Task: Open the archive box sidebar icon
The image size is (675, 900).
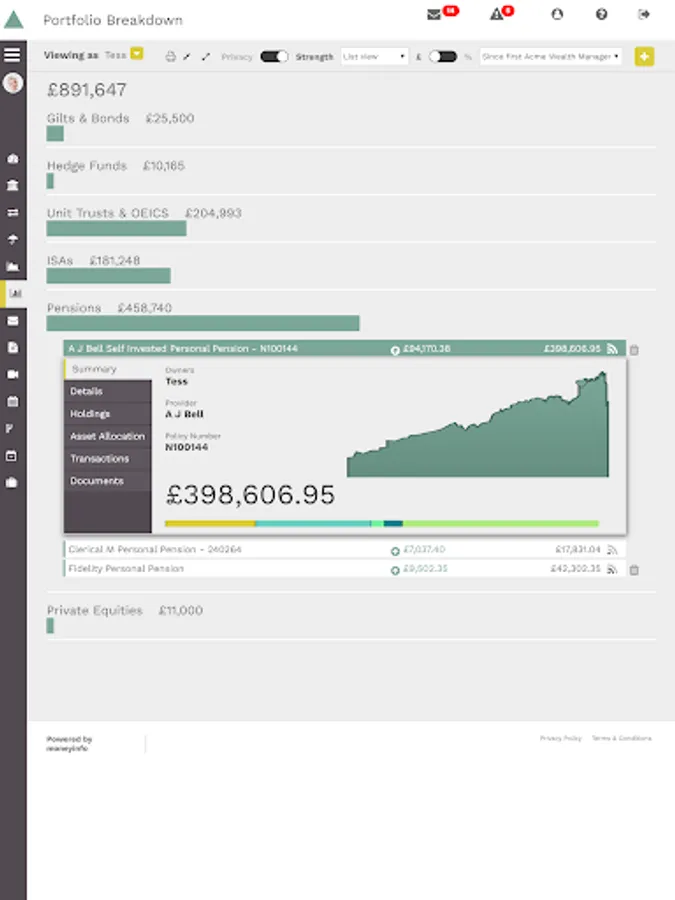Action: click(11, 456)
